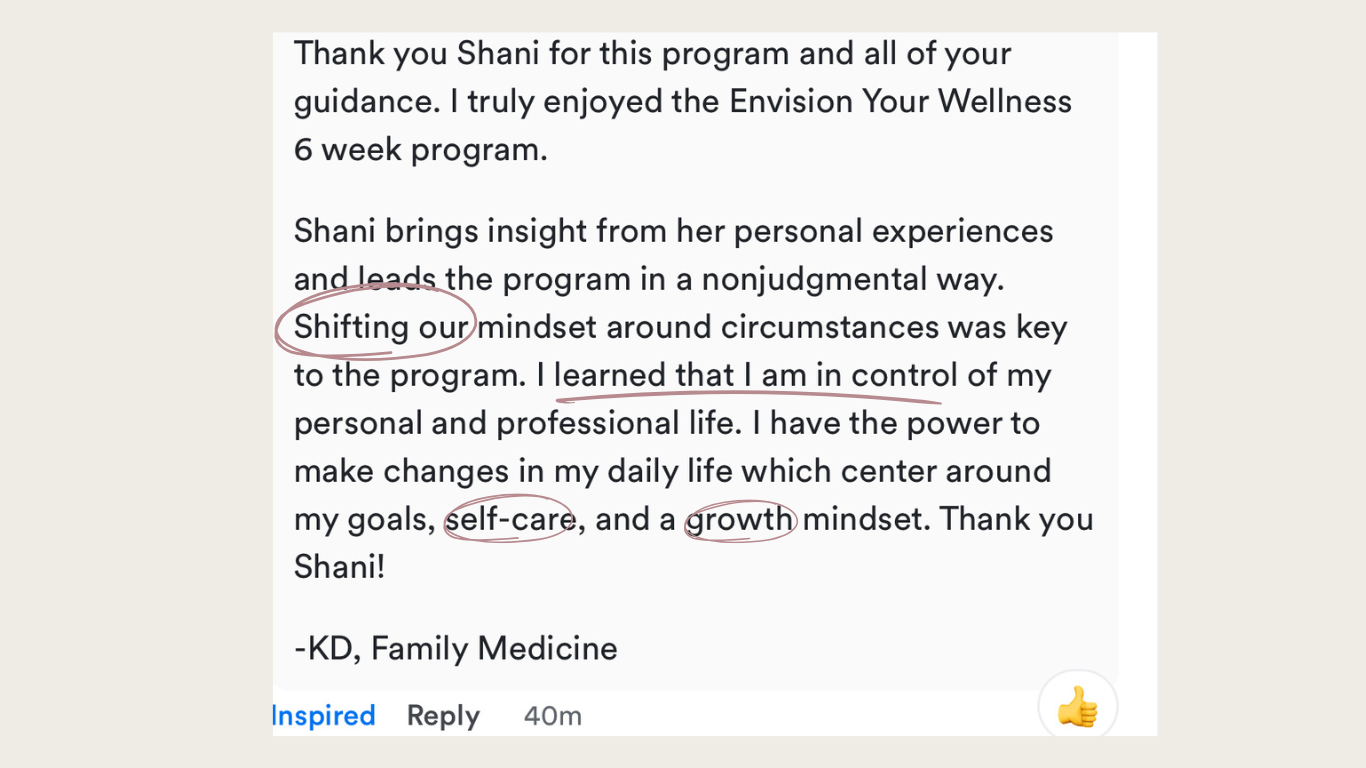
Task: Click the phrase "Shani brings insight"
Action: [440, 232]
